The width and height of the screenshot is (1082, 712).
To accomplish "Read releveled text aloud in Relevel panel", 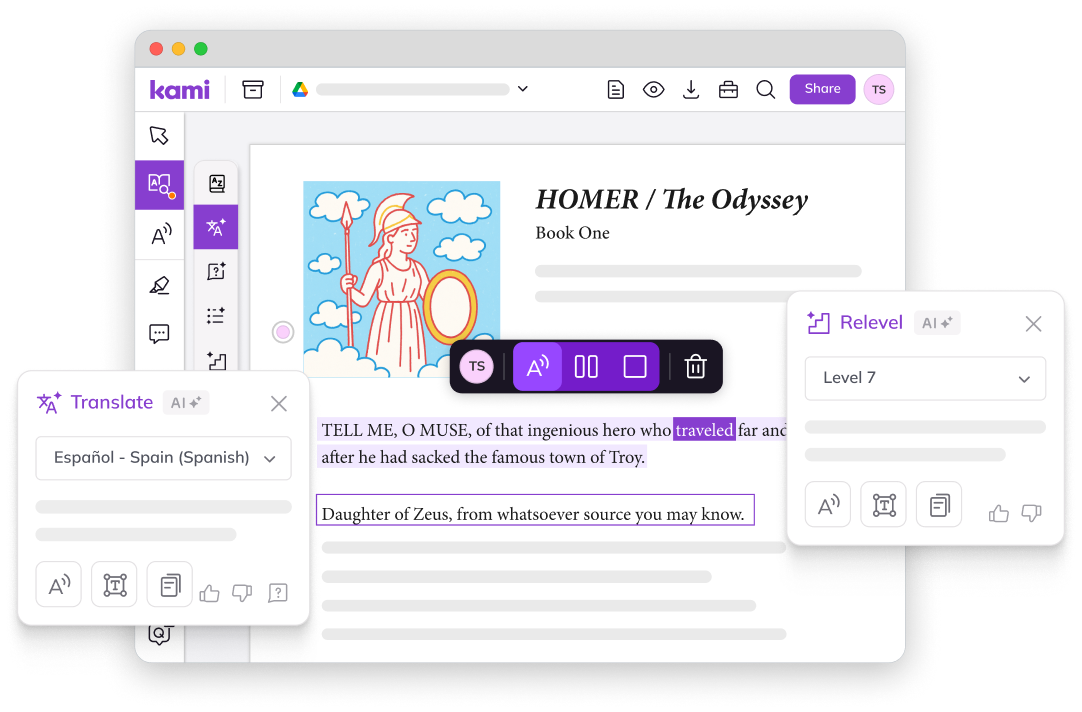I will tap(828, 504).
